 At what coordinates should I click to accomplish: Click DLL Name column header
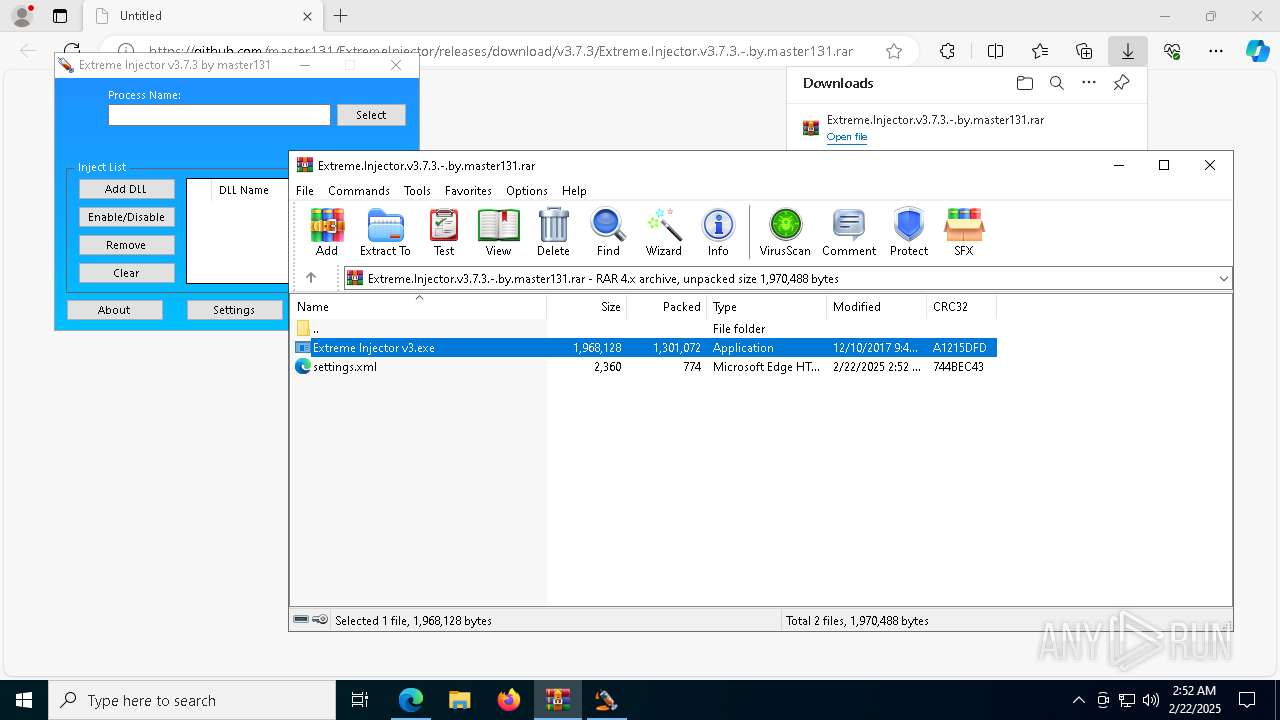[244, 190]
